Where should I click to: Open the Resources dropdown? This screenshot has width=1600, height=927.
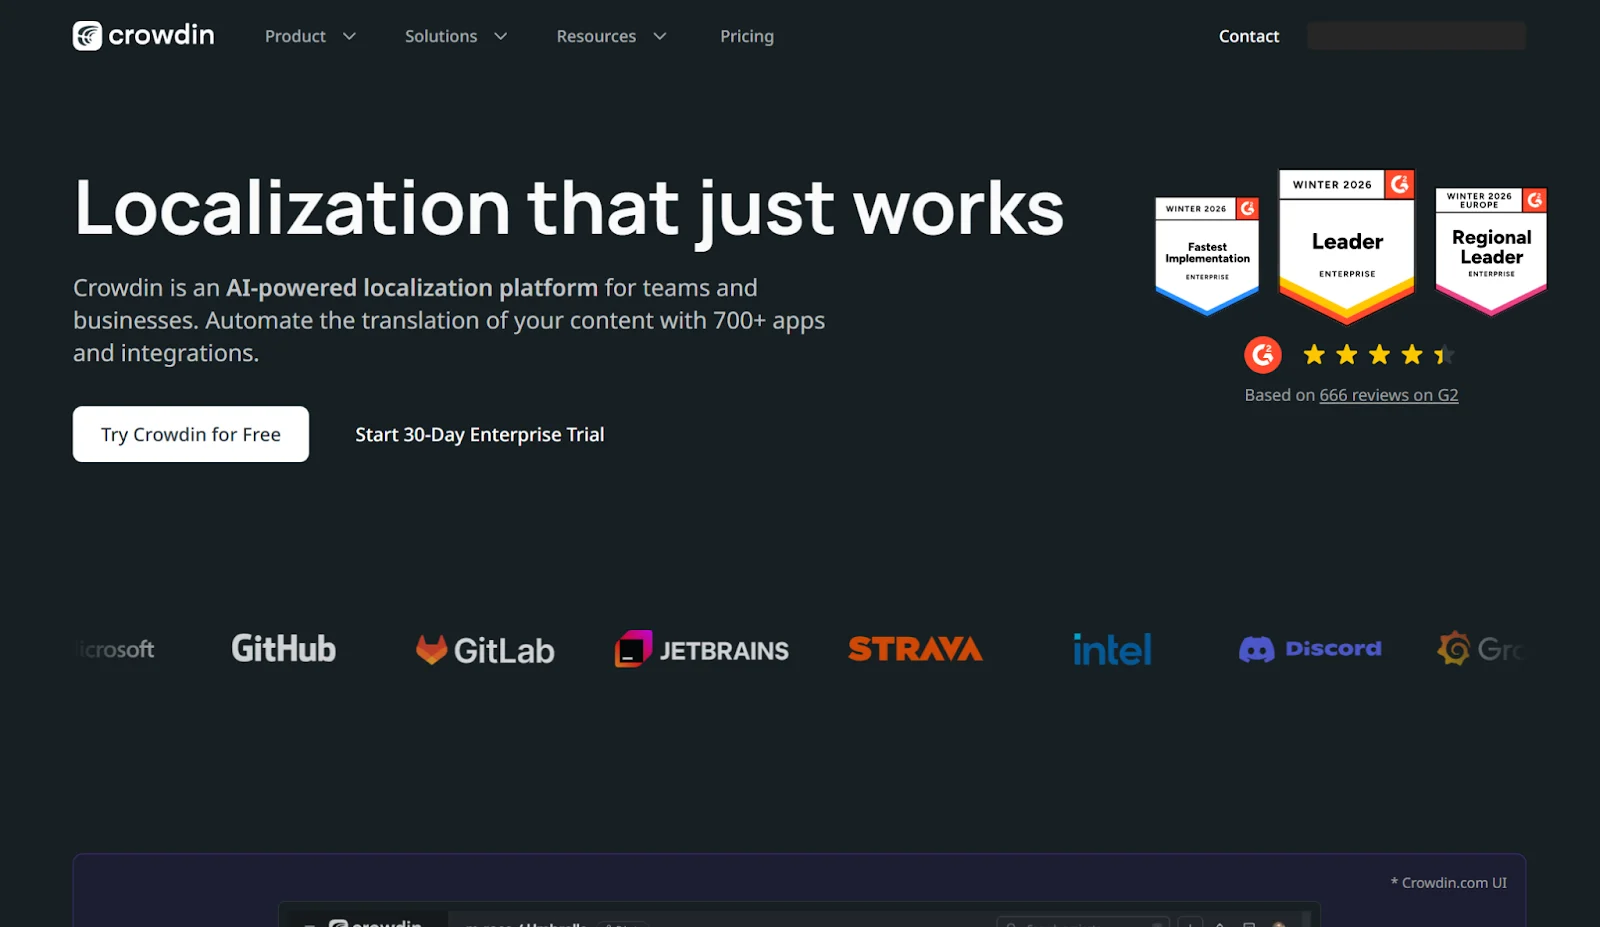(x=611, y=36)
